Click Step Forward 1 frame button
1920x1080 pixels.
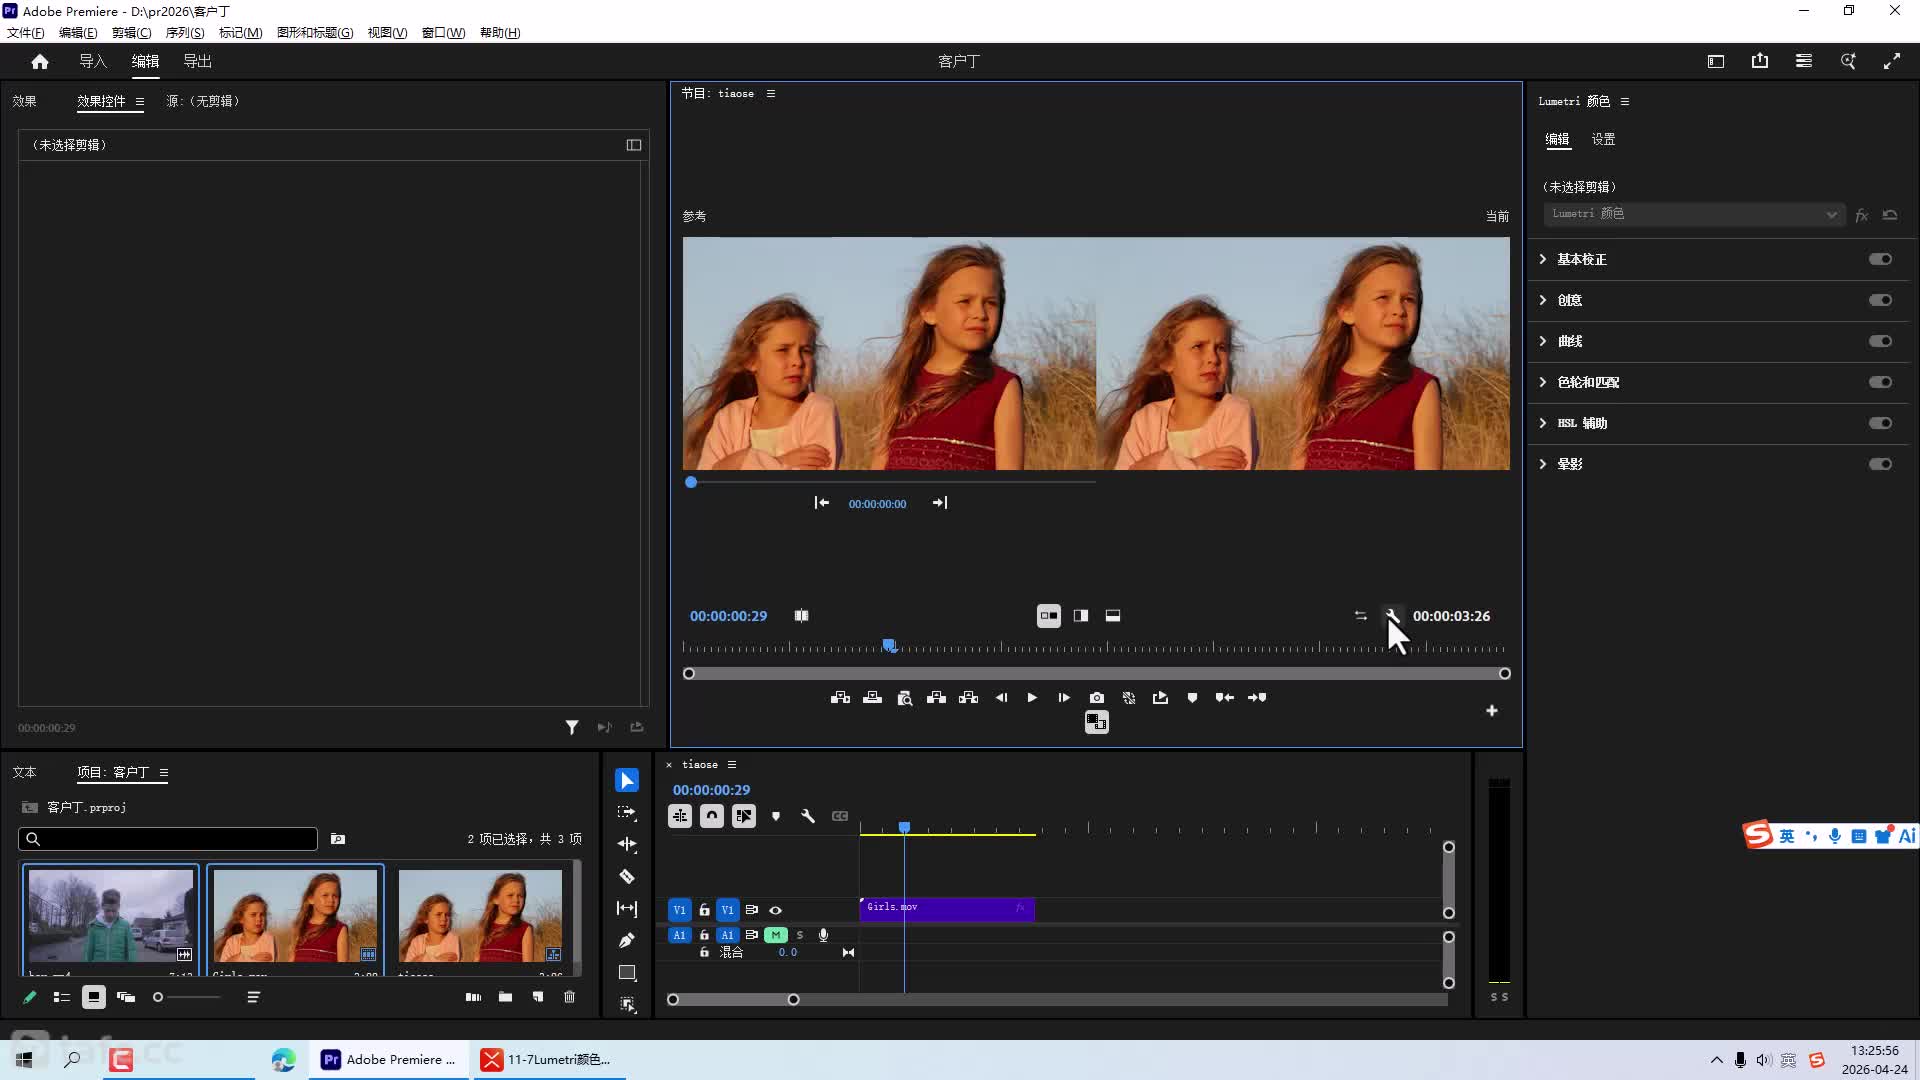pos(1064,698)
